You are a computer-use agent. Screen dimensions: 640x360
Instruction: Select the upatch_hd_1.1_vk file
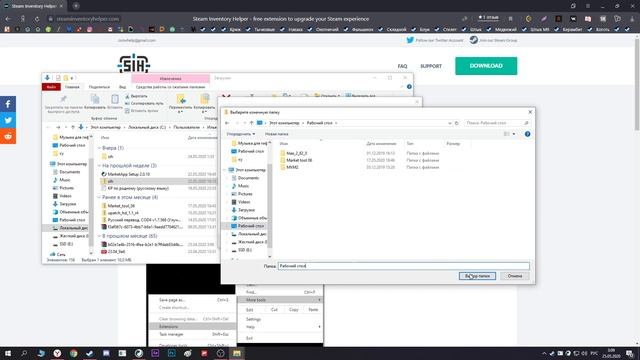point(123,213)
